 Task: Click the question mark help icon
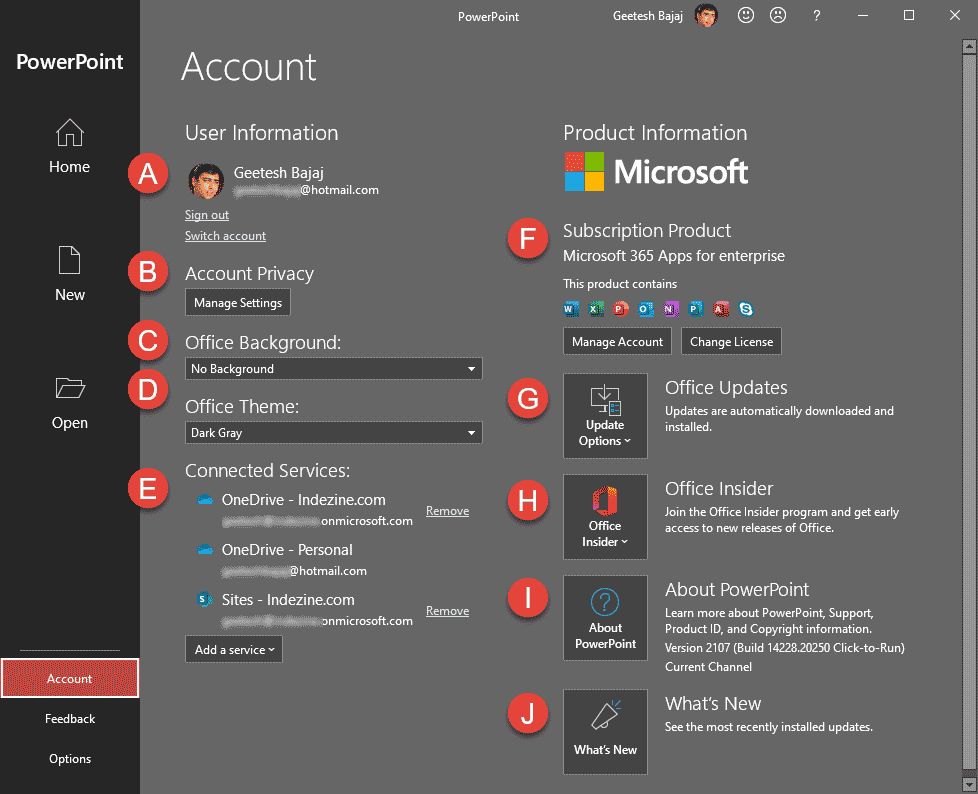point(816,16)
